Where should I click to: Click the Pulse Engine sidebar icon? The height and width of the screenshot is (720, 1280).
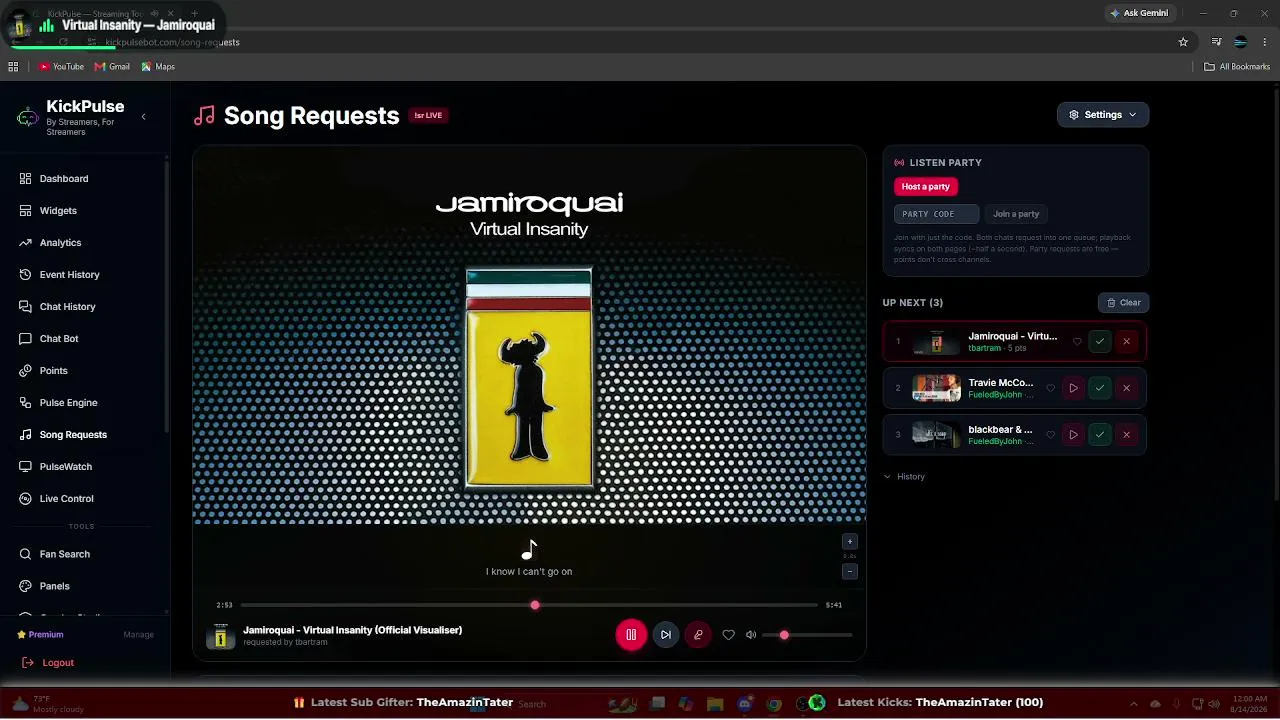pyautogui.click(x=26, y=403)
